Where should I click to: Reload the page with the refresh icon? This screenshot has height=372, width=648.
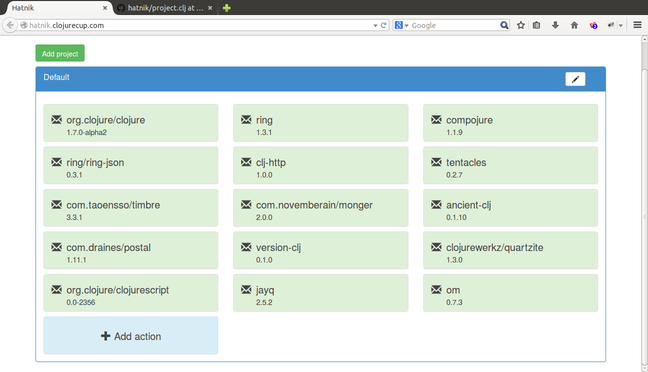(x=384, y=25)
